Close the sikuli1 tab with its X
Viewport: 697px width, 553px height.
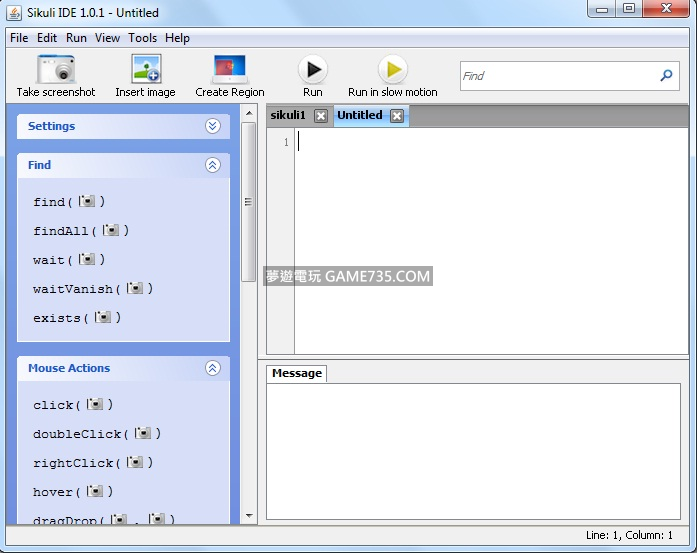(x=320, y=116)
